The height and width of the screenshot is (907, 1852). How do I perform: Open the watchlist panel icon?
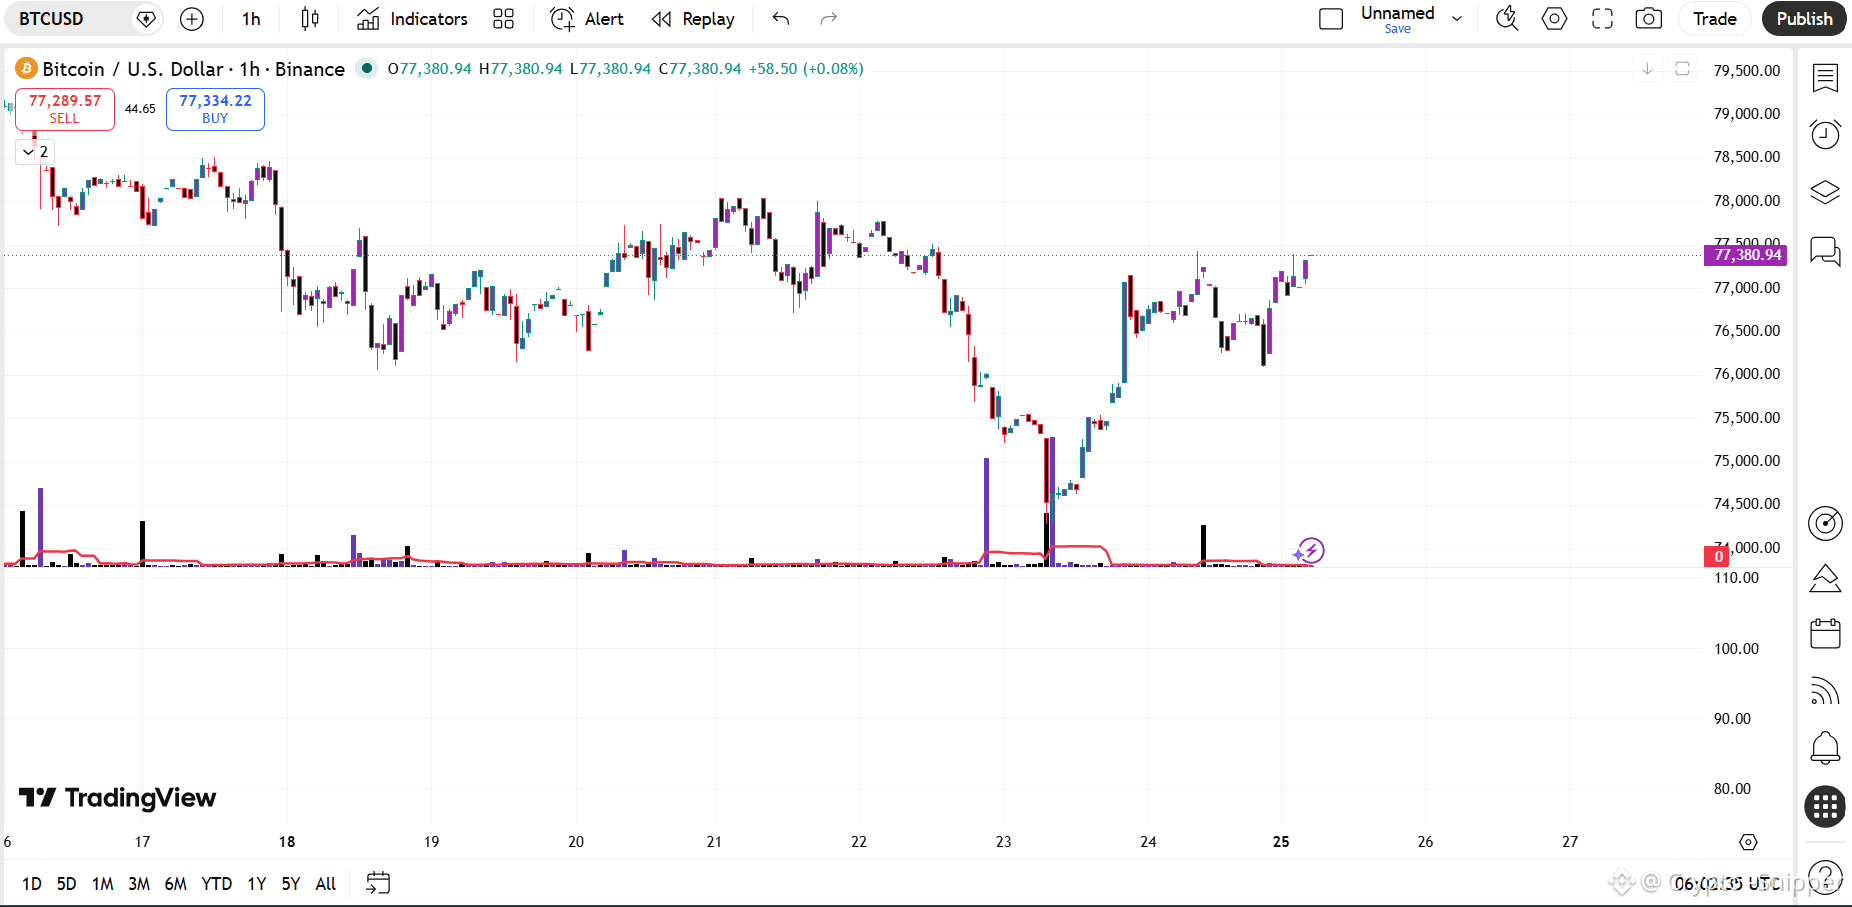click(1825, 77)
